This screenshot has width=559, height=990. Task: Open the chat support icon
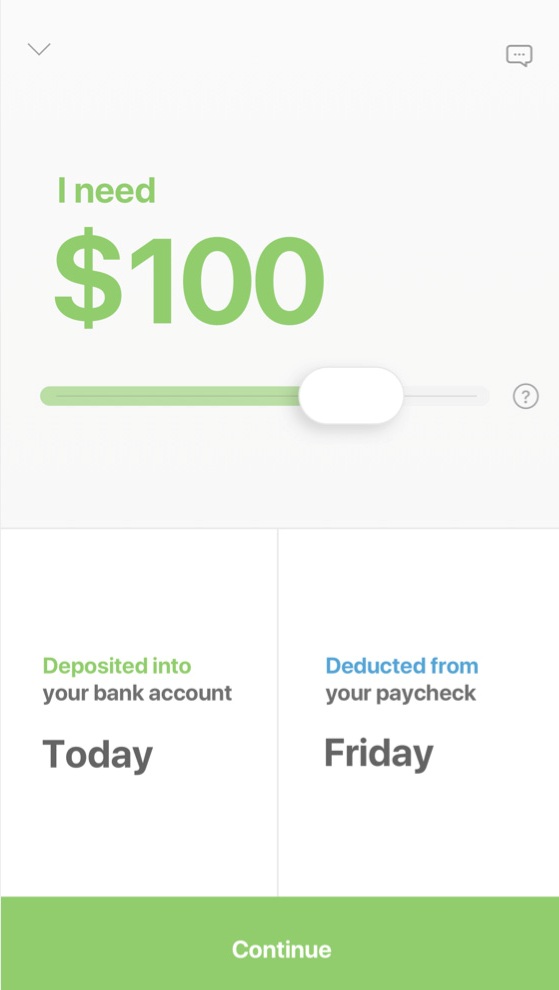click(519, 56)
